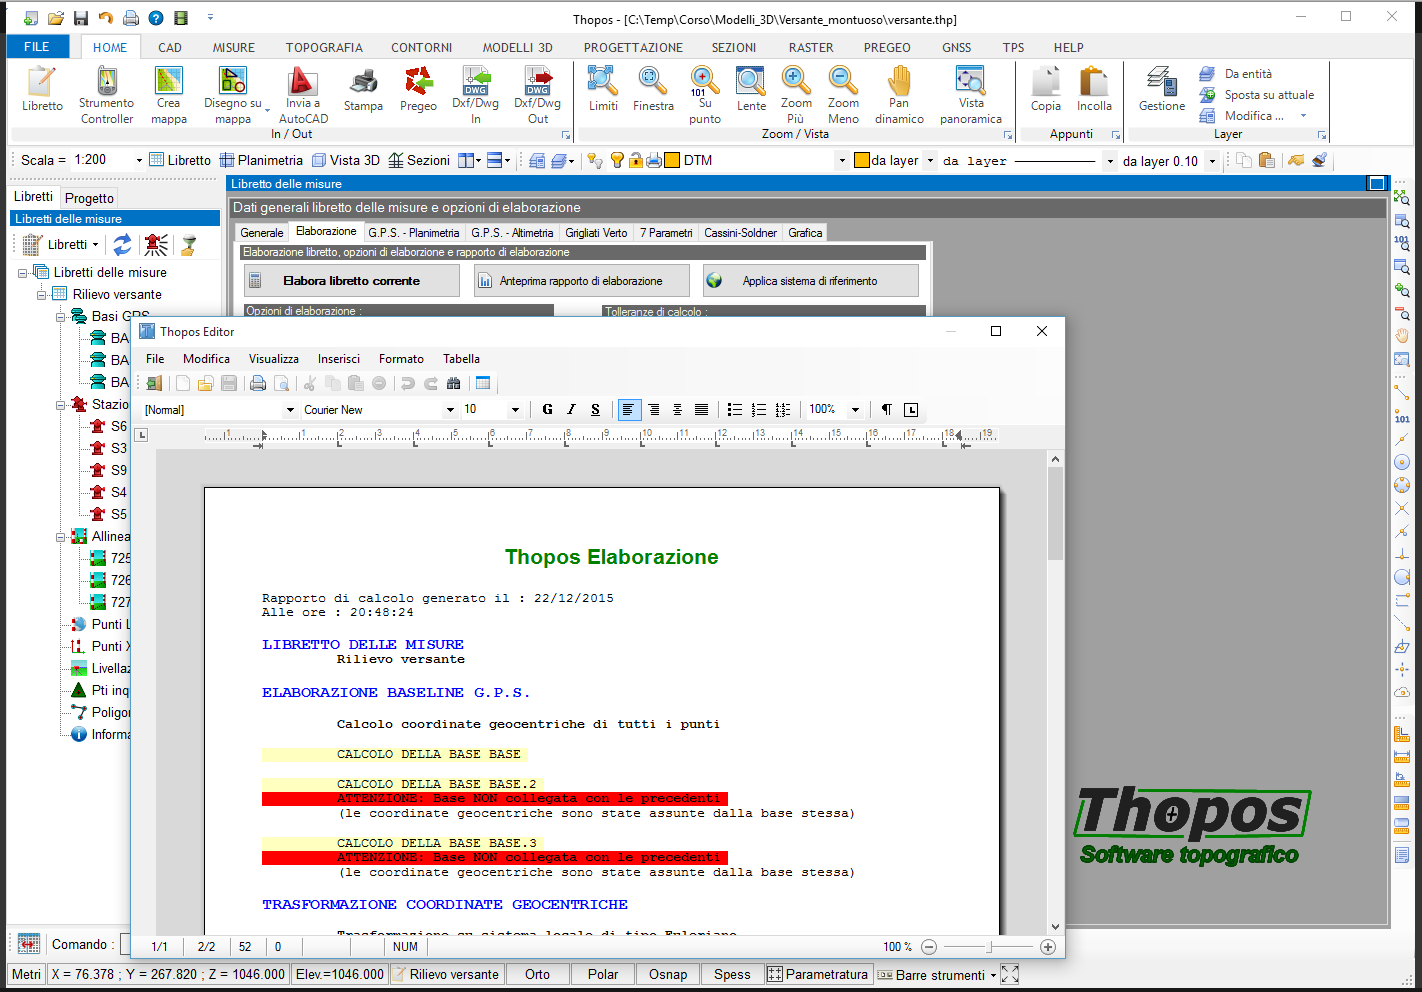Image resolution: width=1422 pixels, height=992 pixels.
Task: Click the editor zoom slider at bottom
Action: 988,947
